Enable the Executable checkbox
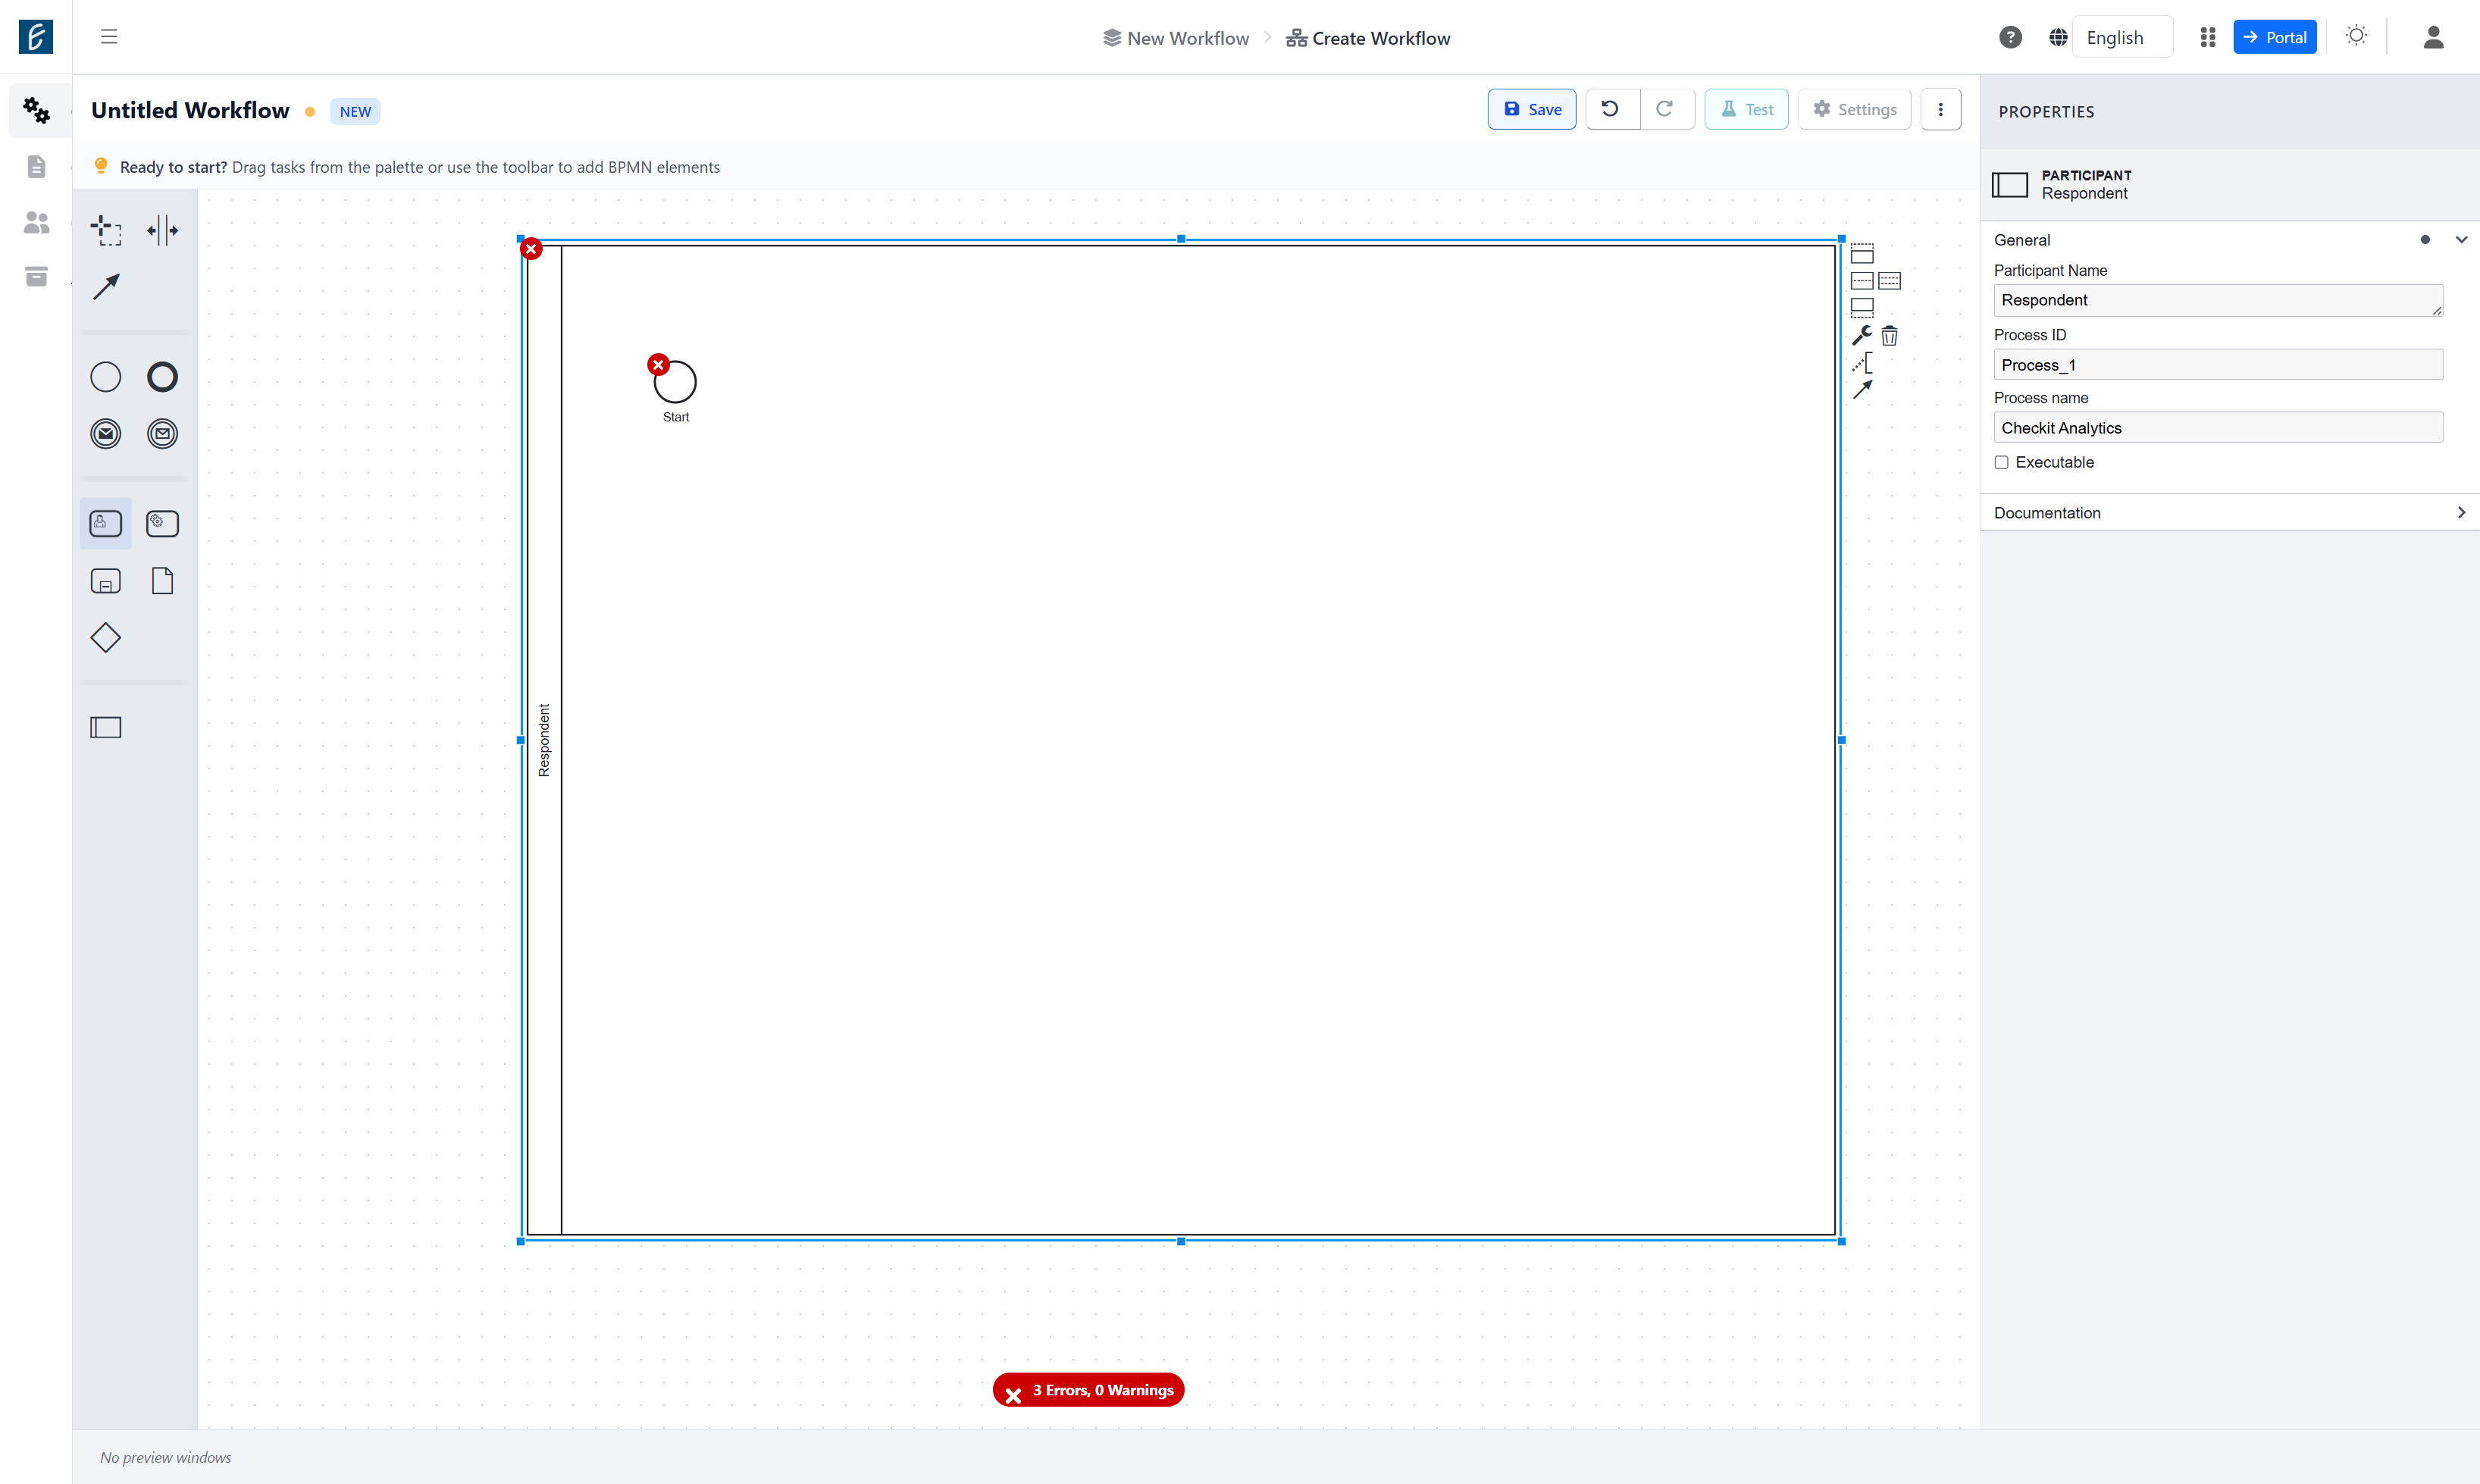 pos(2001,462)
